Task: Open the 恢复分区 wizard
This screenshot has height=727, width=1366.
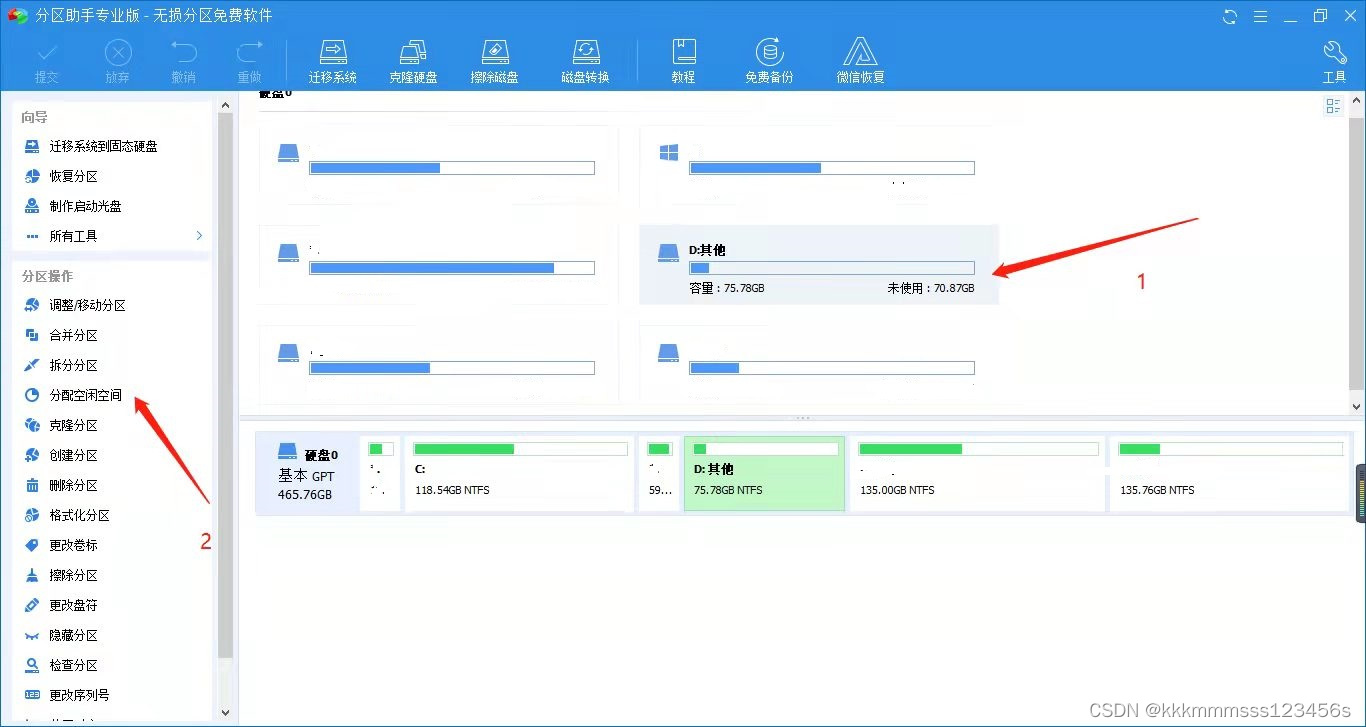Action: [x=73, y=176]
